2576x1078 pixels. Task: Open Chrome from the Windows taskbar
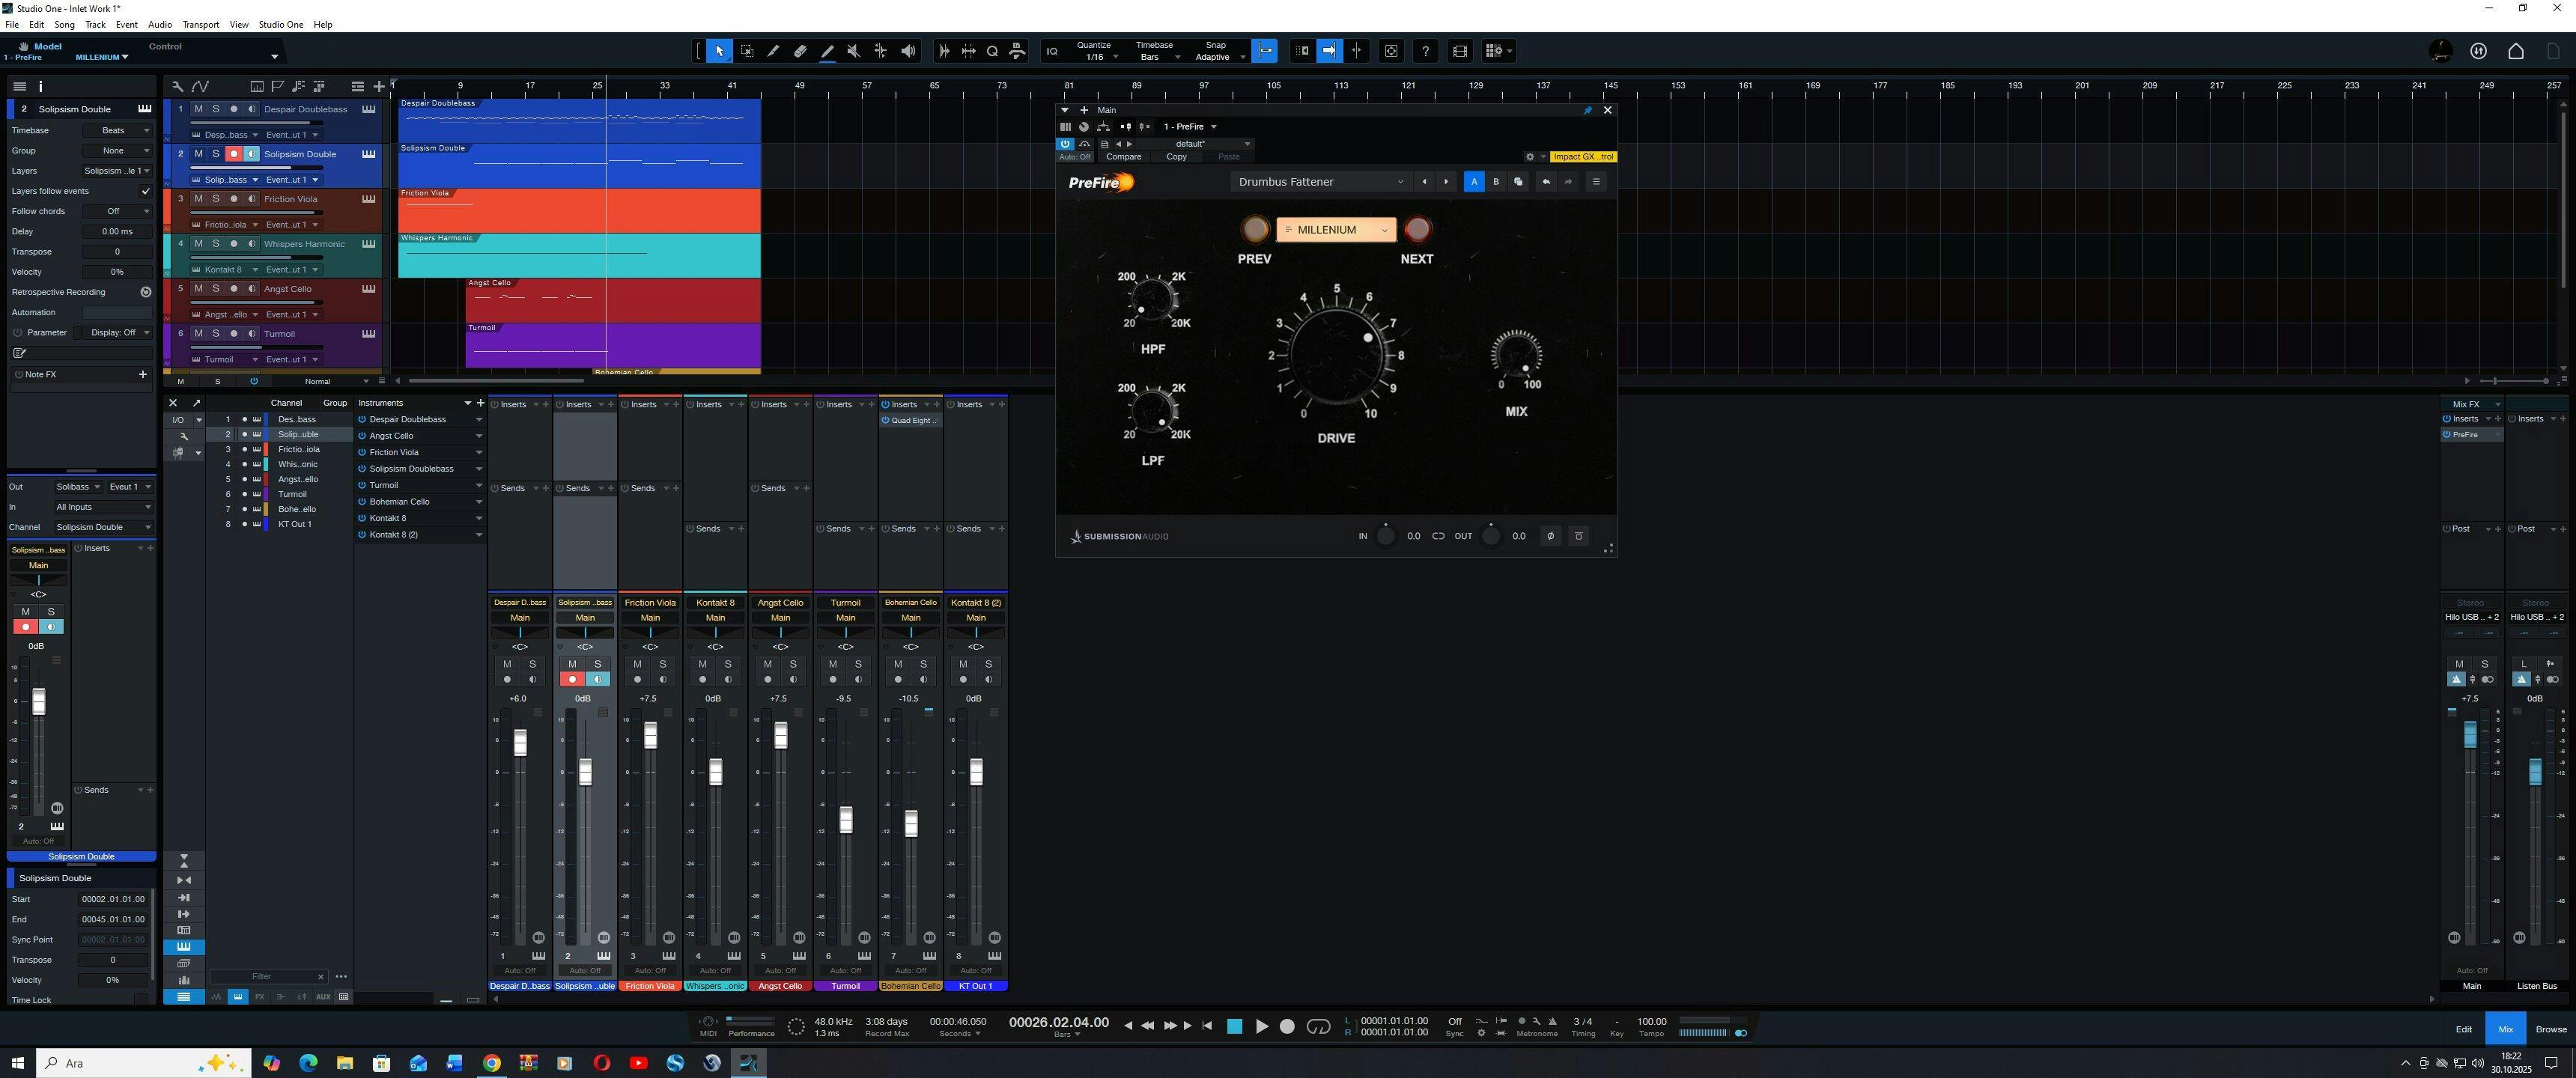[491, 1063]
